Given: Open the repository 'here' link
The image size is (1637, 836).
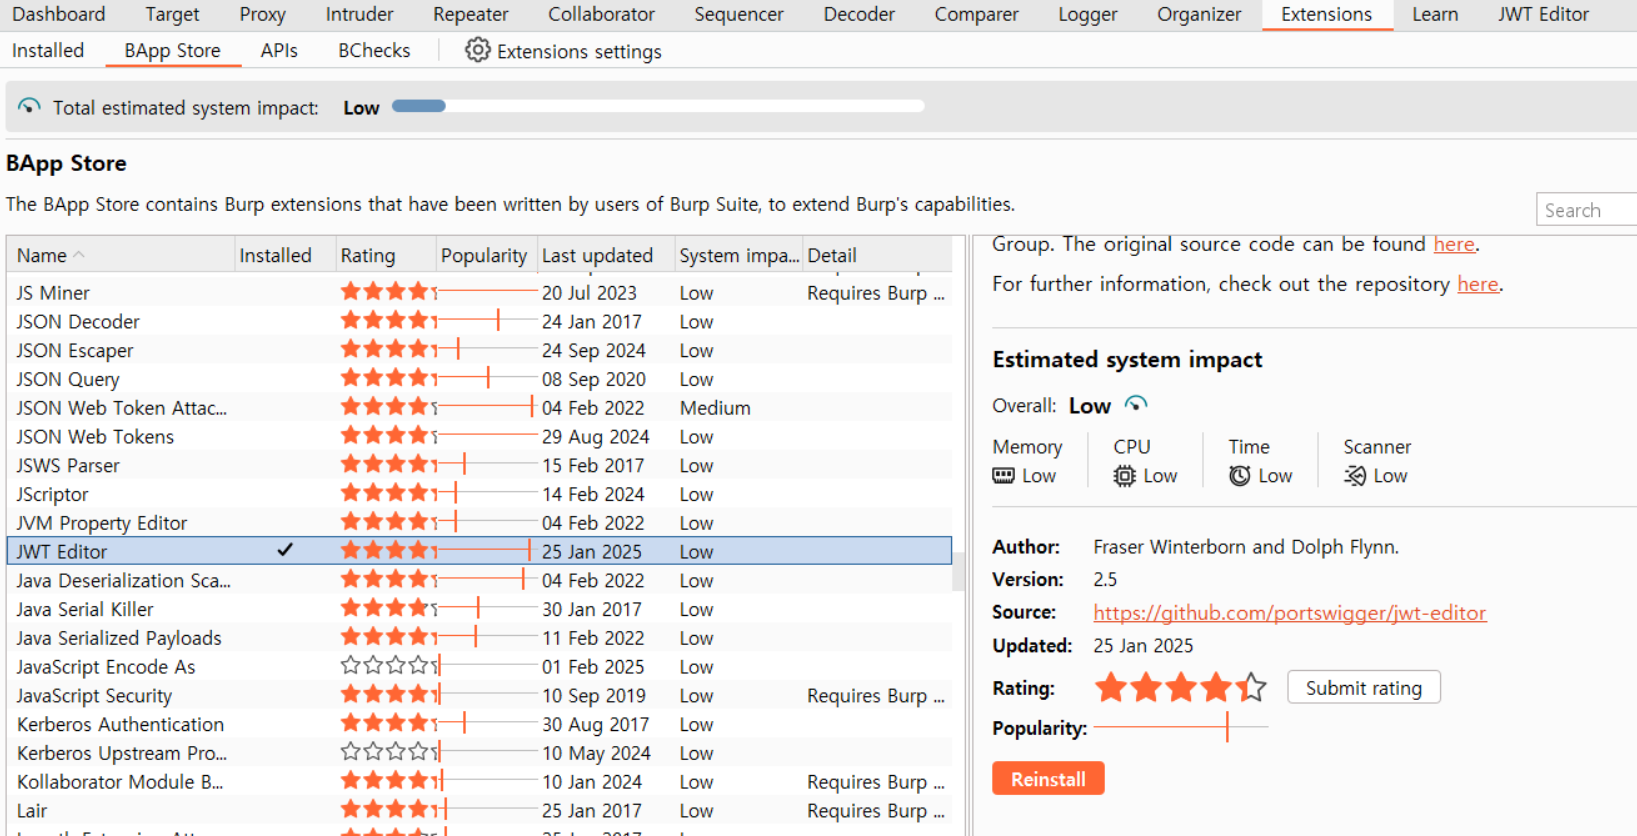Looking at the screenshot, I should 1477,283.
